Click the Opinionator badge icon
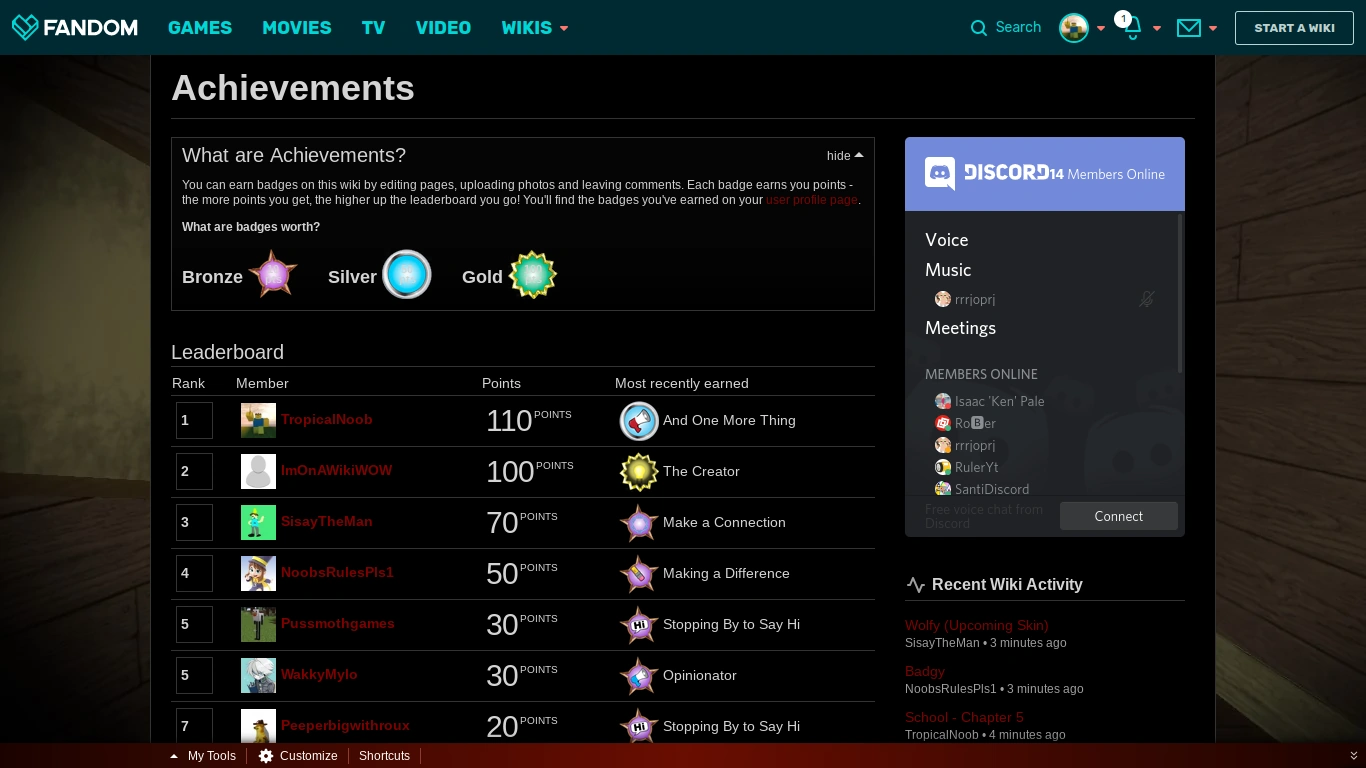Screen dimensions: 1366x768 coord(639,676)
